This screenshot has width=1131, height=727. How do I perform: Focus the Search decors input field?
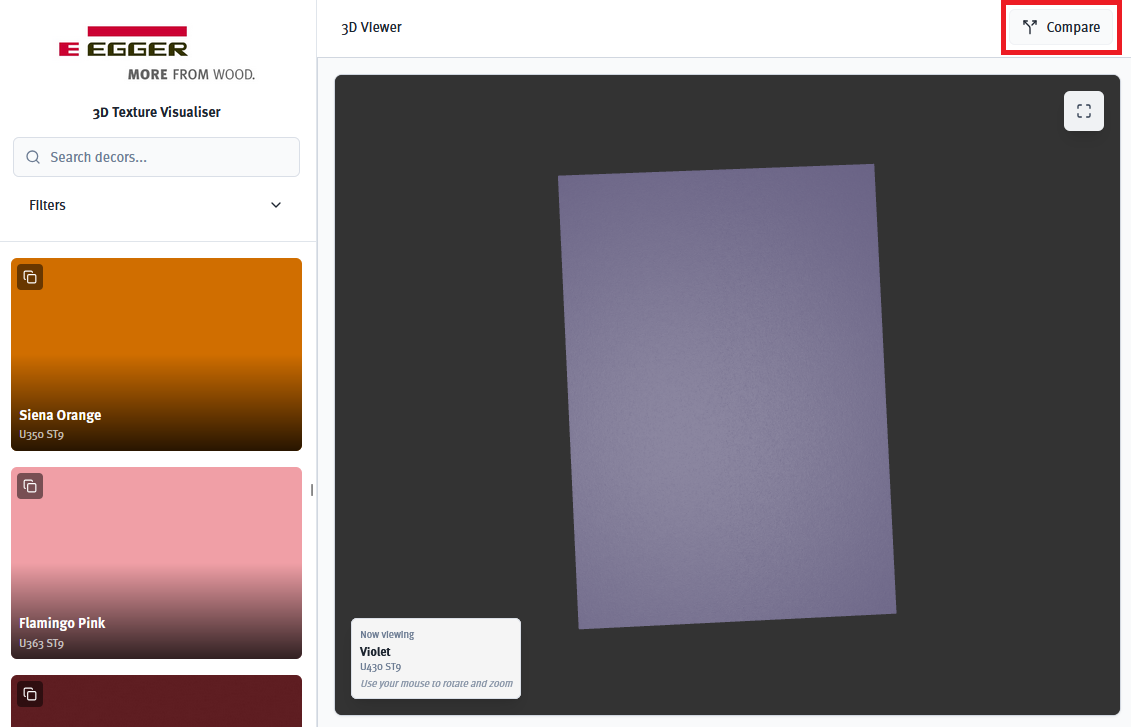pos(157,157)
